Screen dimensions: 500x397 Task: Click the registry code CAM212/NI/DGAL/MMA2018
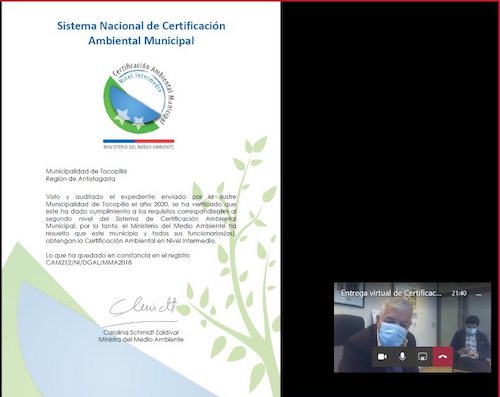tap(89, 263)
